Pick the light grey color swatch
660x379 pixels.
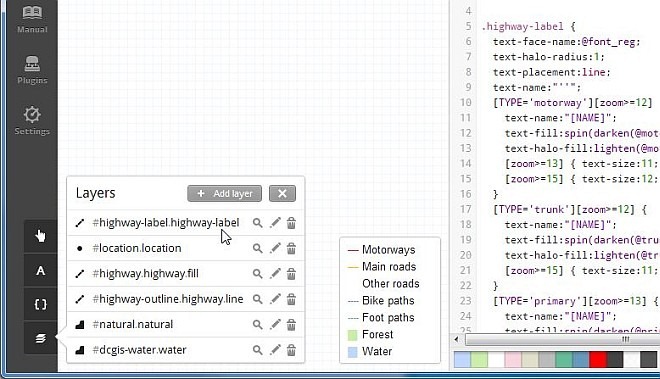coord(547,360)
